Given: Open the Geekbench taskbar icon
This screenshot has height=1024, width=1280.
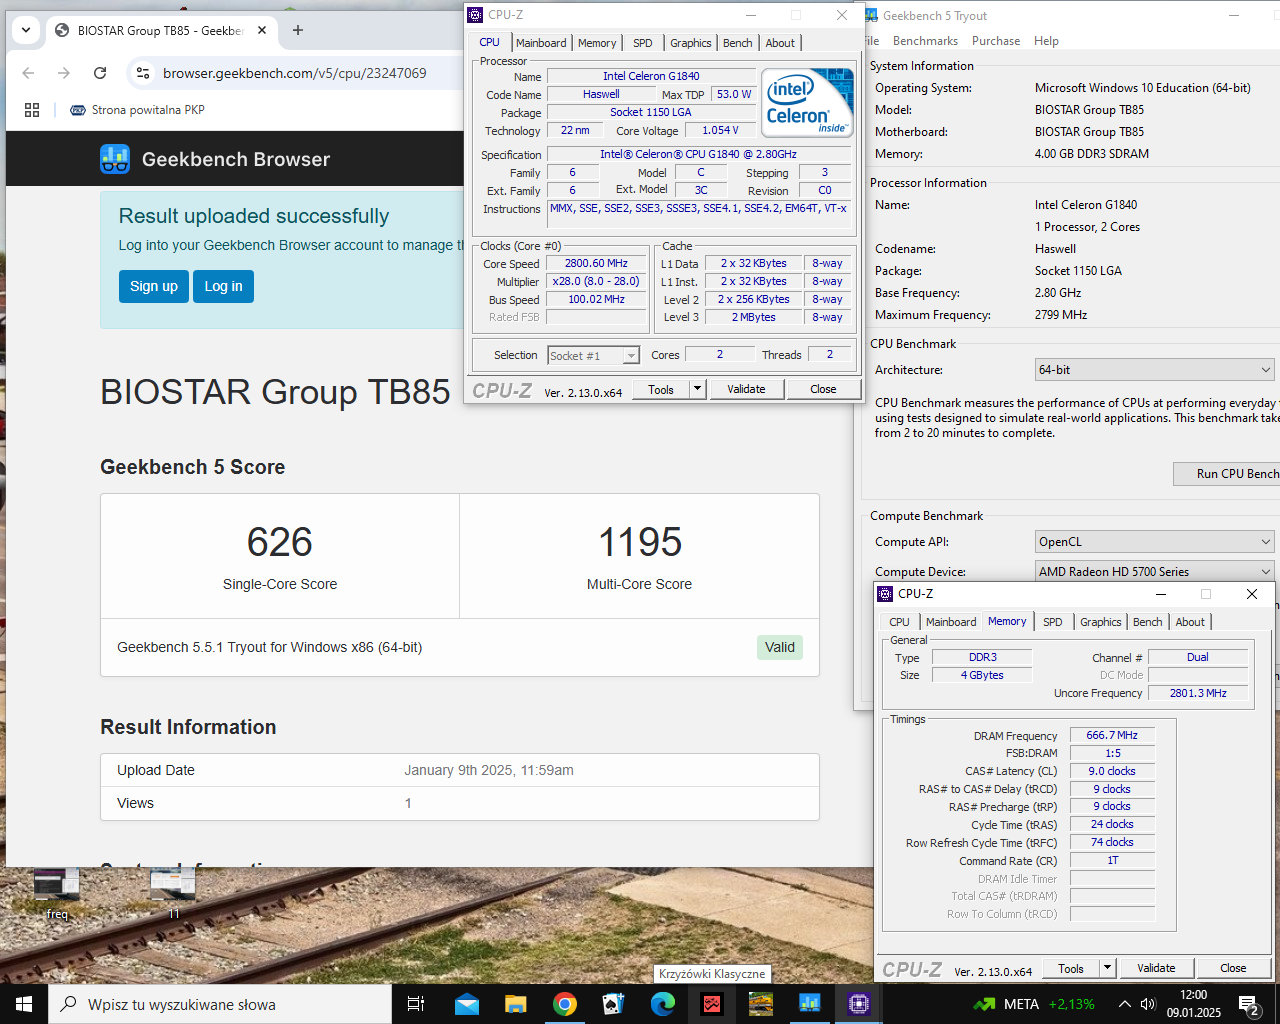Looking at the screenshot, I should (x=809, y=1004).
